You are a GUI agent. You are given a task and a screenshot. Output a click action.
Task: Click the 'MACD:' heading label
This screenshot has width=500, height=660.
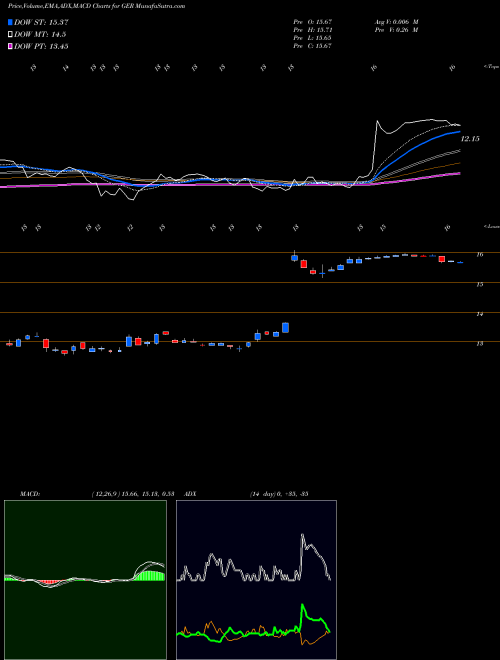click(x=30, y=494)
